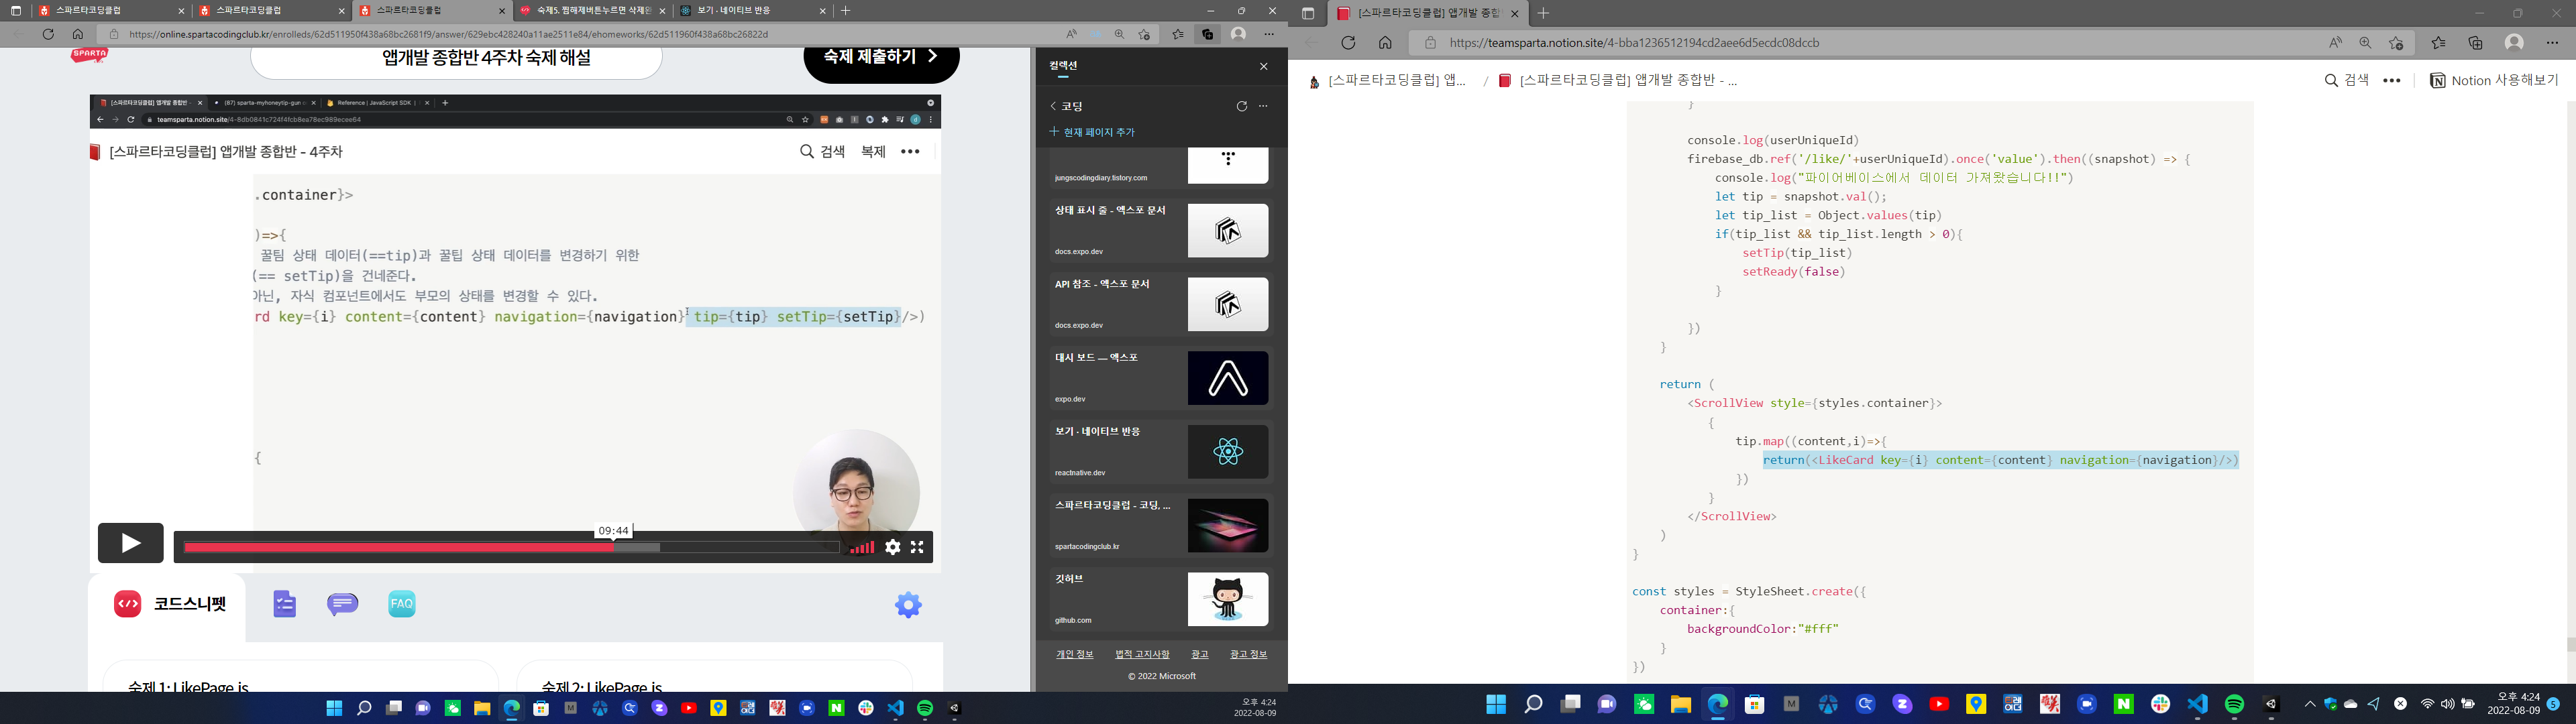The image size is (2576, 724).
Task: Adjust the video player volume bars
Action: (x=861, y=547)
